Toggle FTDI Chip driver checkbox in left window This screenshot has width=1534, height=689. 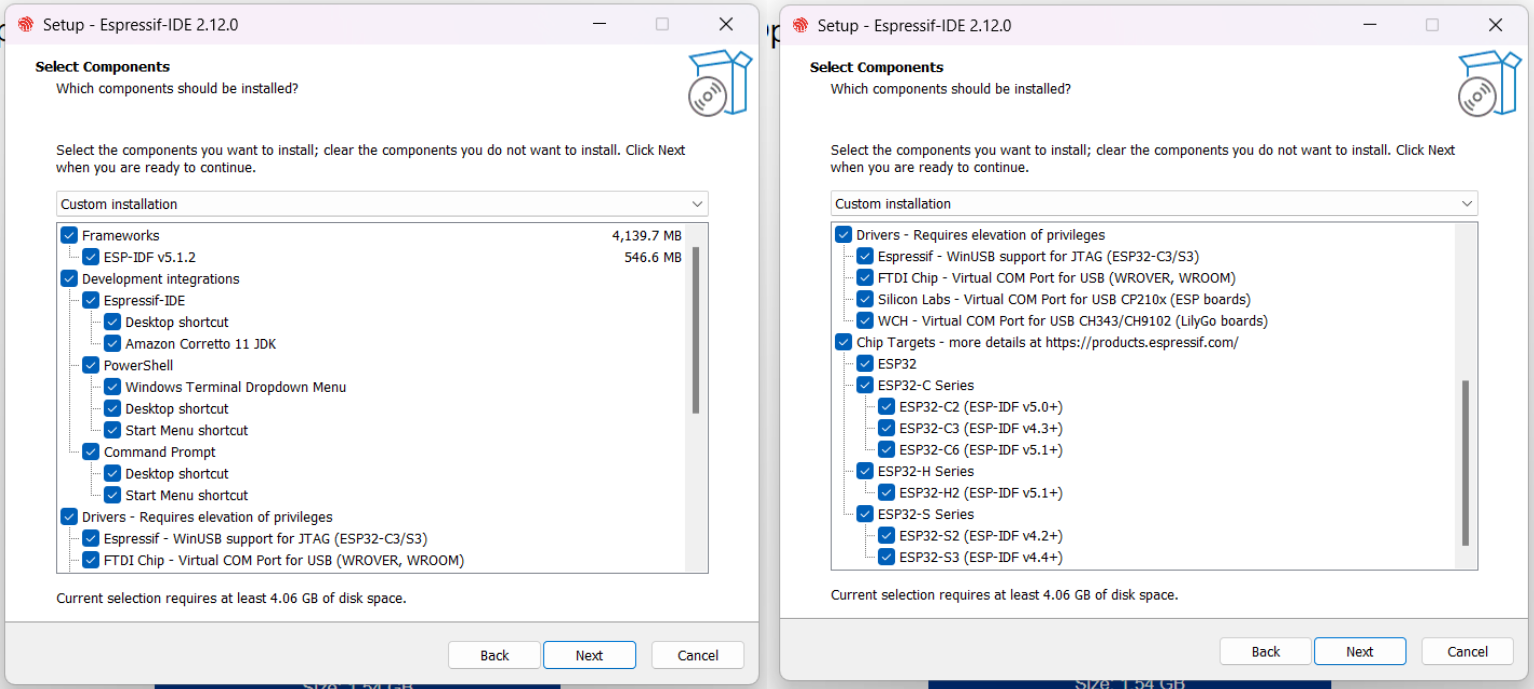pos(91,560)
